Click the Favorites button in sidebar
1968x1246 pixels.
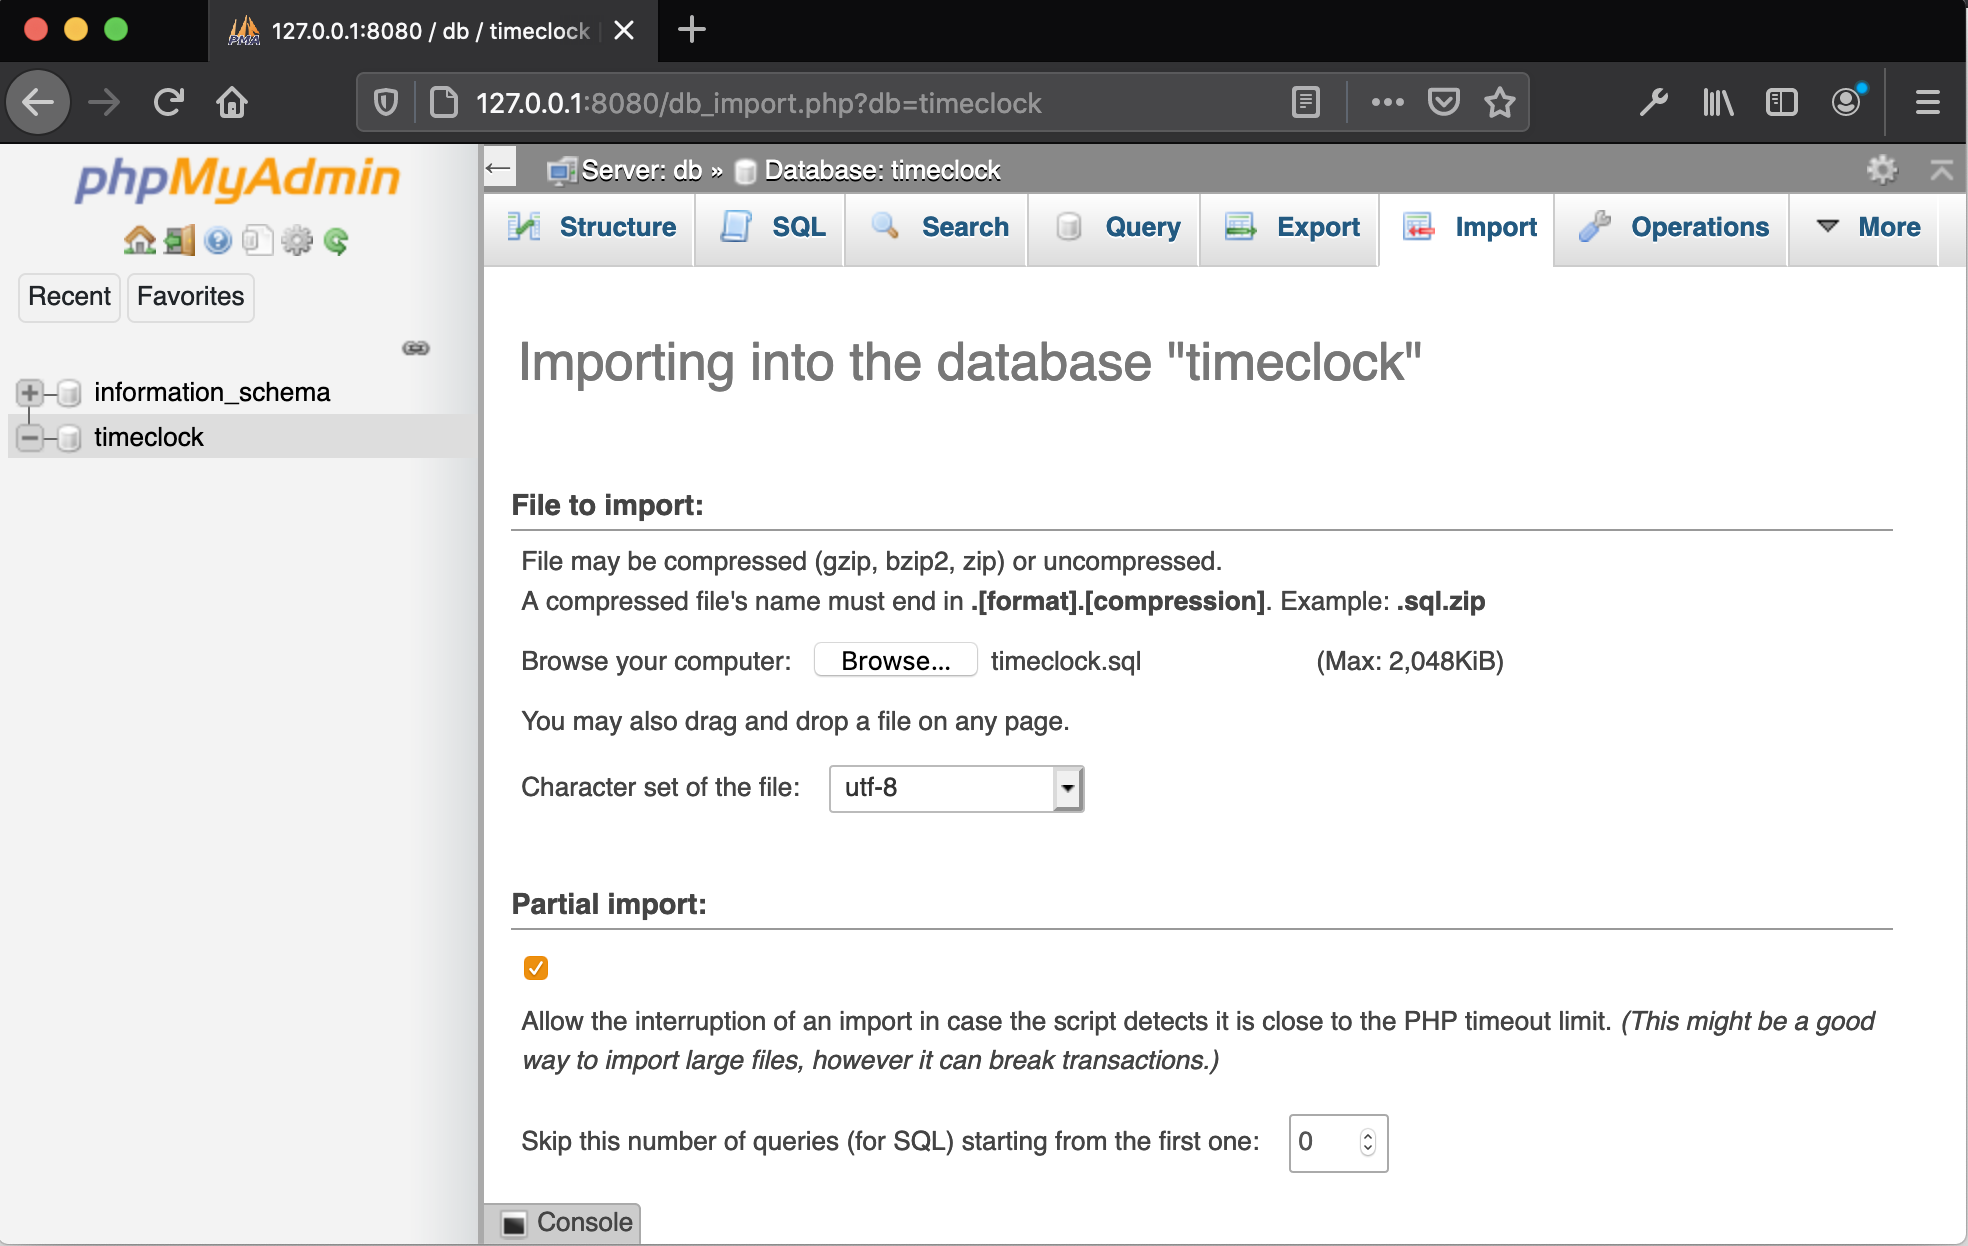click(x=190, y=296)
